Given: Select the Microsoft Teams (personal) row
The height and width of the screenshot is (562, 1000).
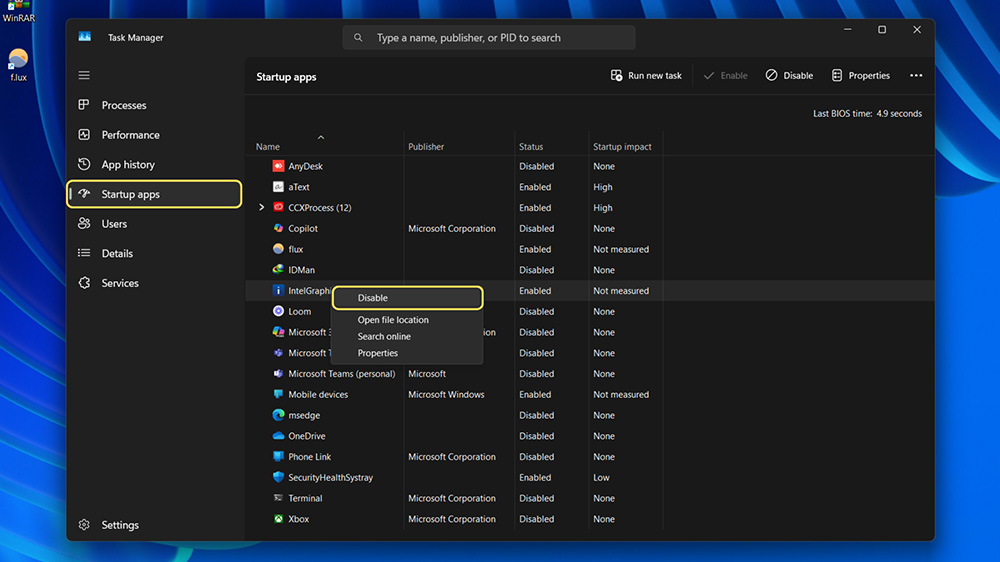Looking at the screenshot, I should click(590, 373).
